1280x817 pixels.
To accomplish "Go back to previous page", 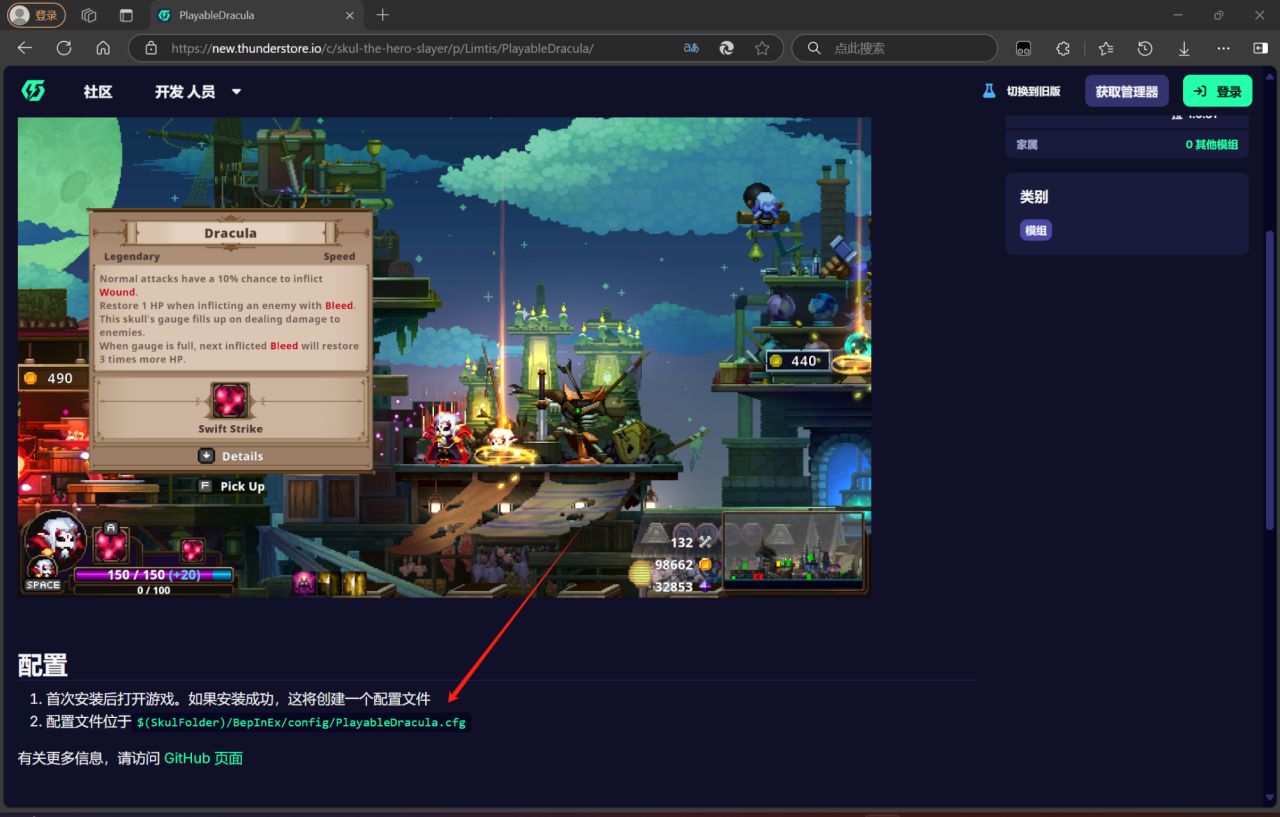I will coord(25,48).
